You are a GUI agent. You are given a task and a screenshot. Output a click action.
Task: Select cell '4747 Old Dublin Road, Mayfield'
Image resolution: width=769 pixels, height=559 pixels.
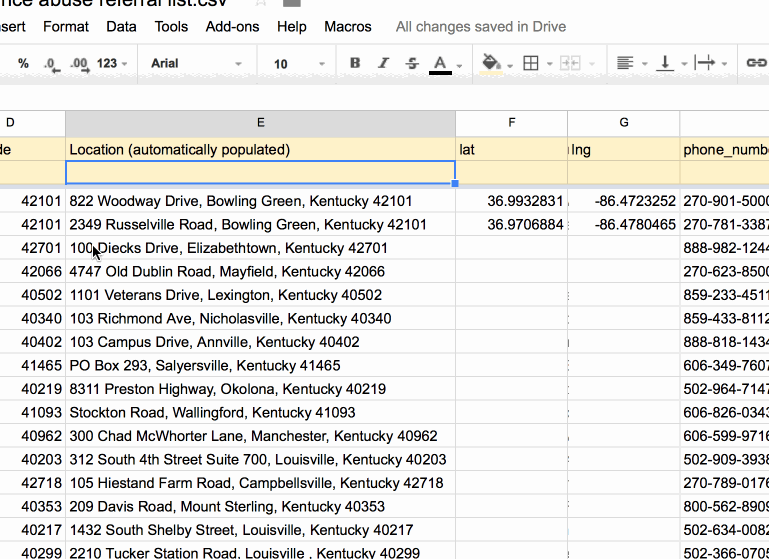coord(260,272)
